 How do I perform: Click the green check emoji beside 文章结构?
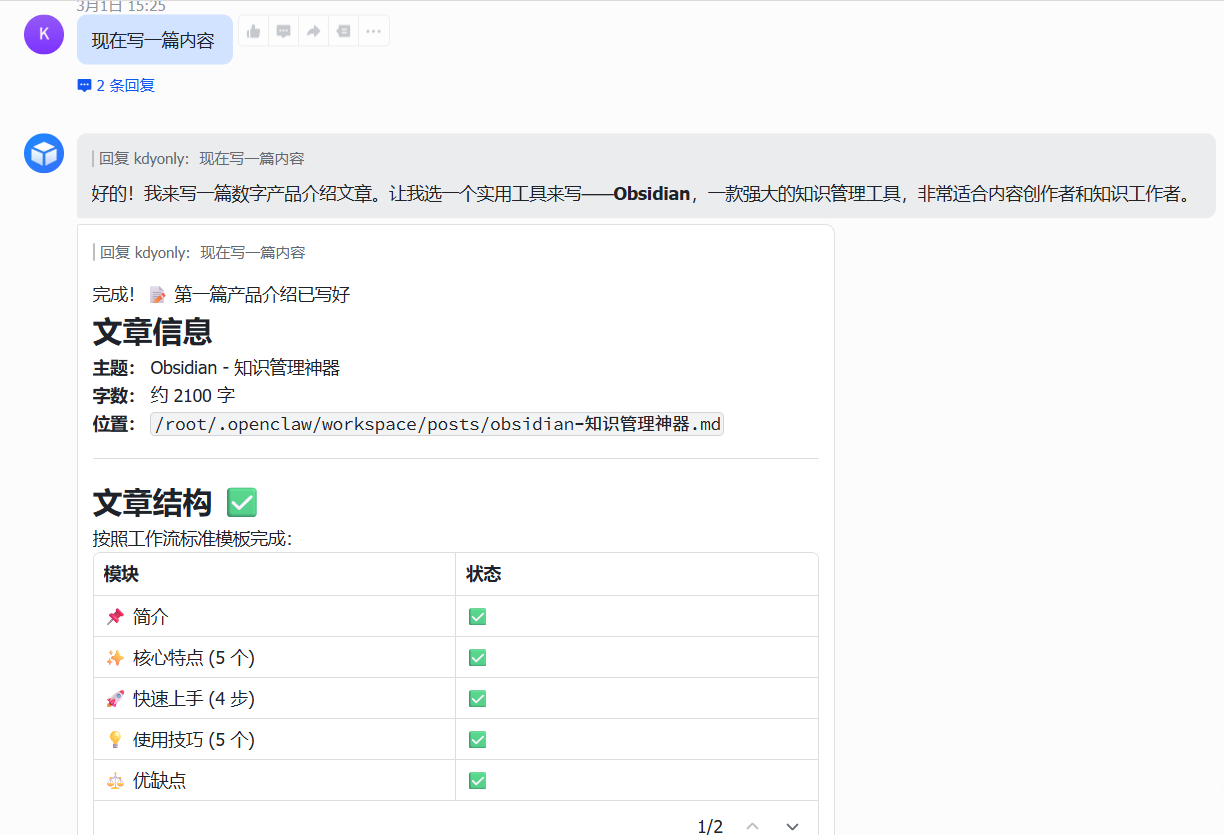[242, 502]
